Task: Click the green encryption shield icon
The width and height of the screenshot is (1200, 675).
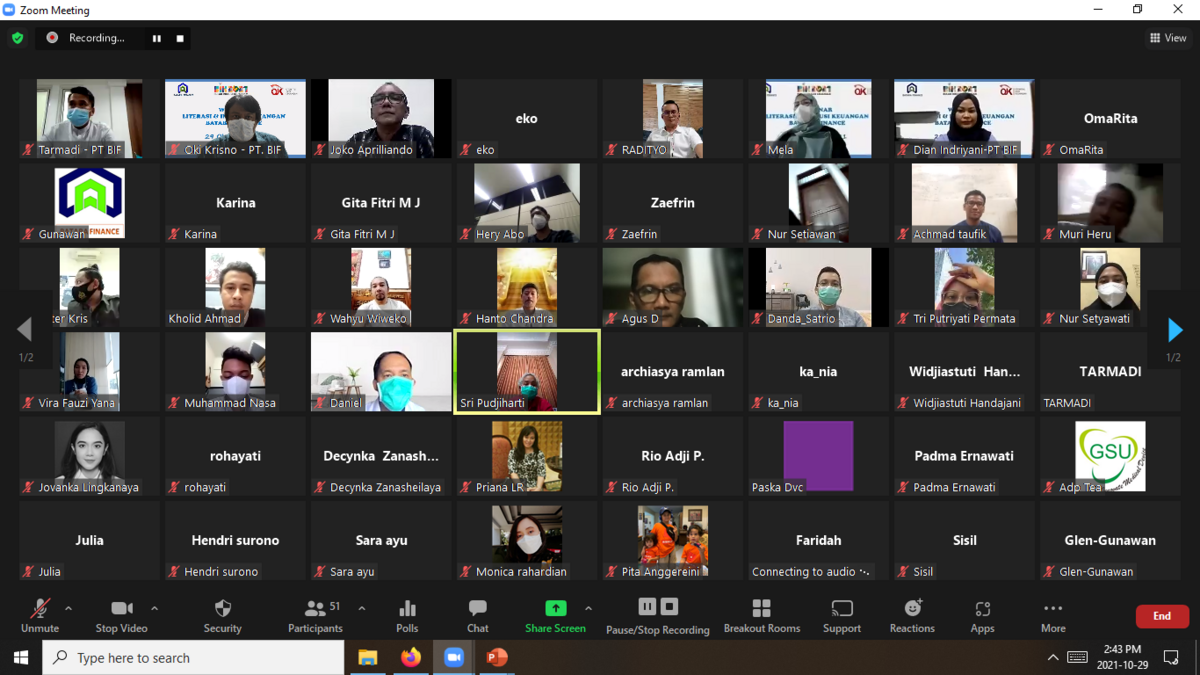Action: point(18,38)
